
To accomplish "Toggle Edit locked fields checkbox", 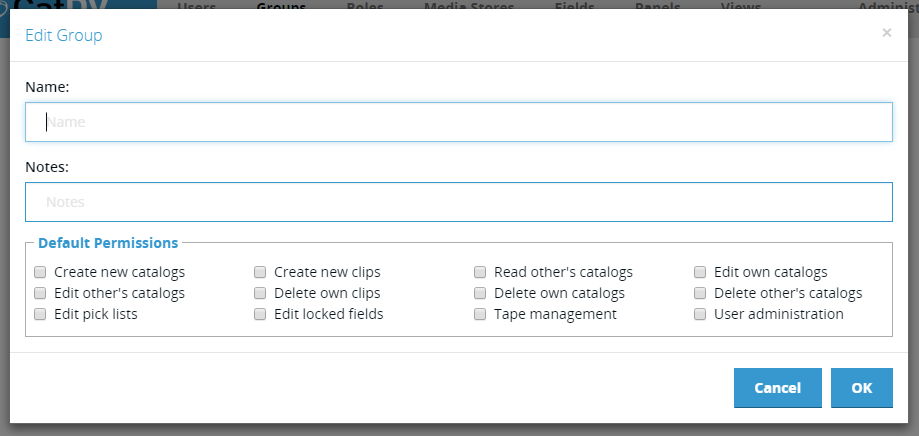I will click(260, 314).
